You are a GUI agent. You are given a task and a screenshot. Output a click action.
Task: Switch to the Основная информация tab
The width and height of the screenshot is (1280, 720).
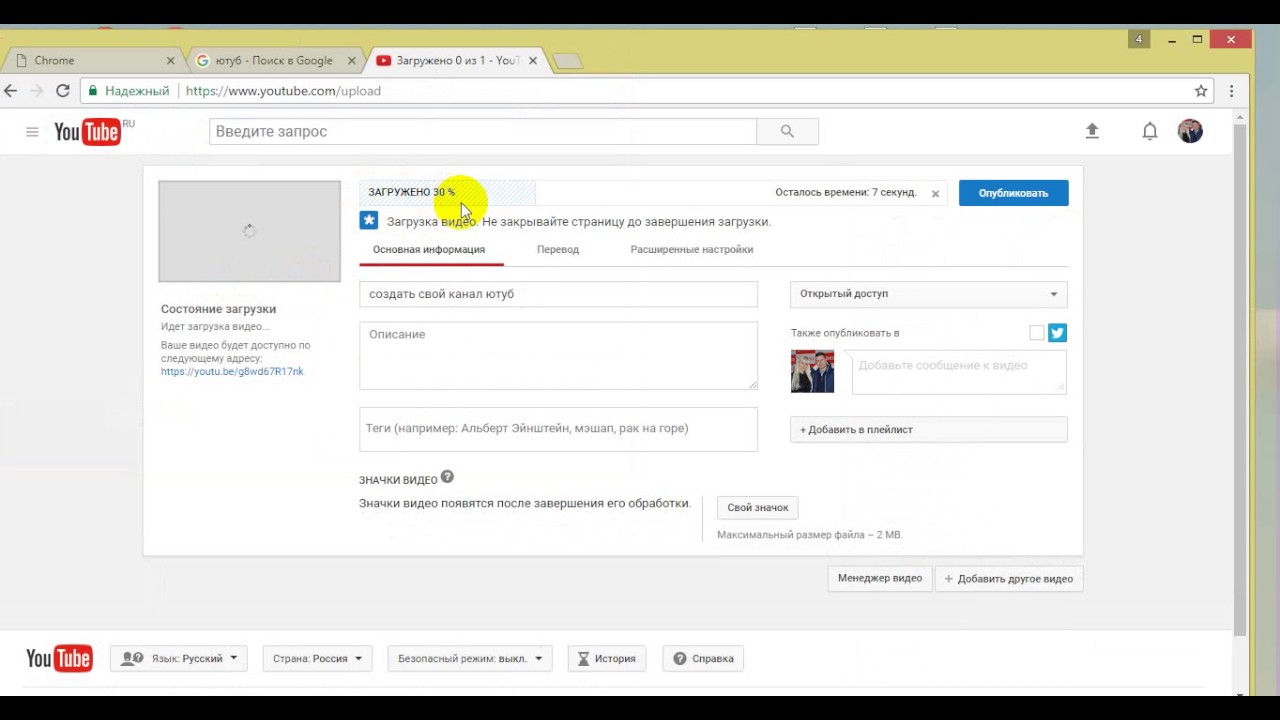coord(429,249)
